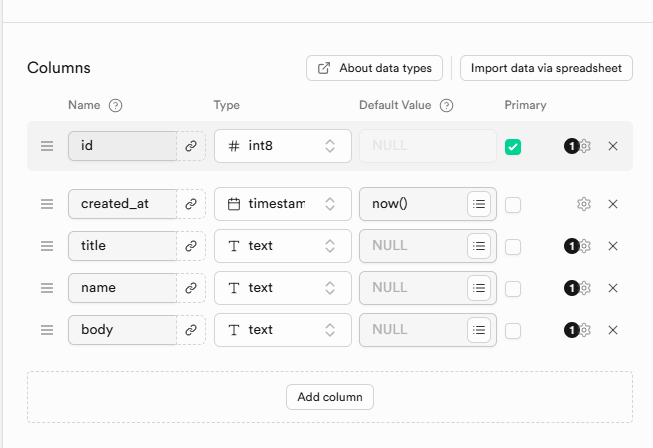The height and width of the screenshot is (448, 653).
Task: Uncheck the Primary checkbox for id
Action: 513,147
